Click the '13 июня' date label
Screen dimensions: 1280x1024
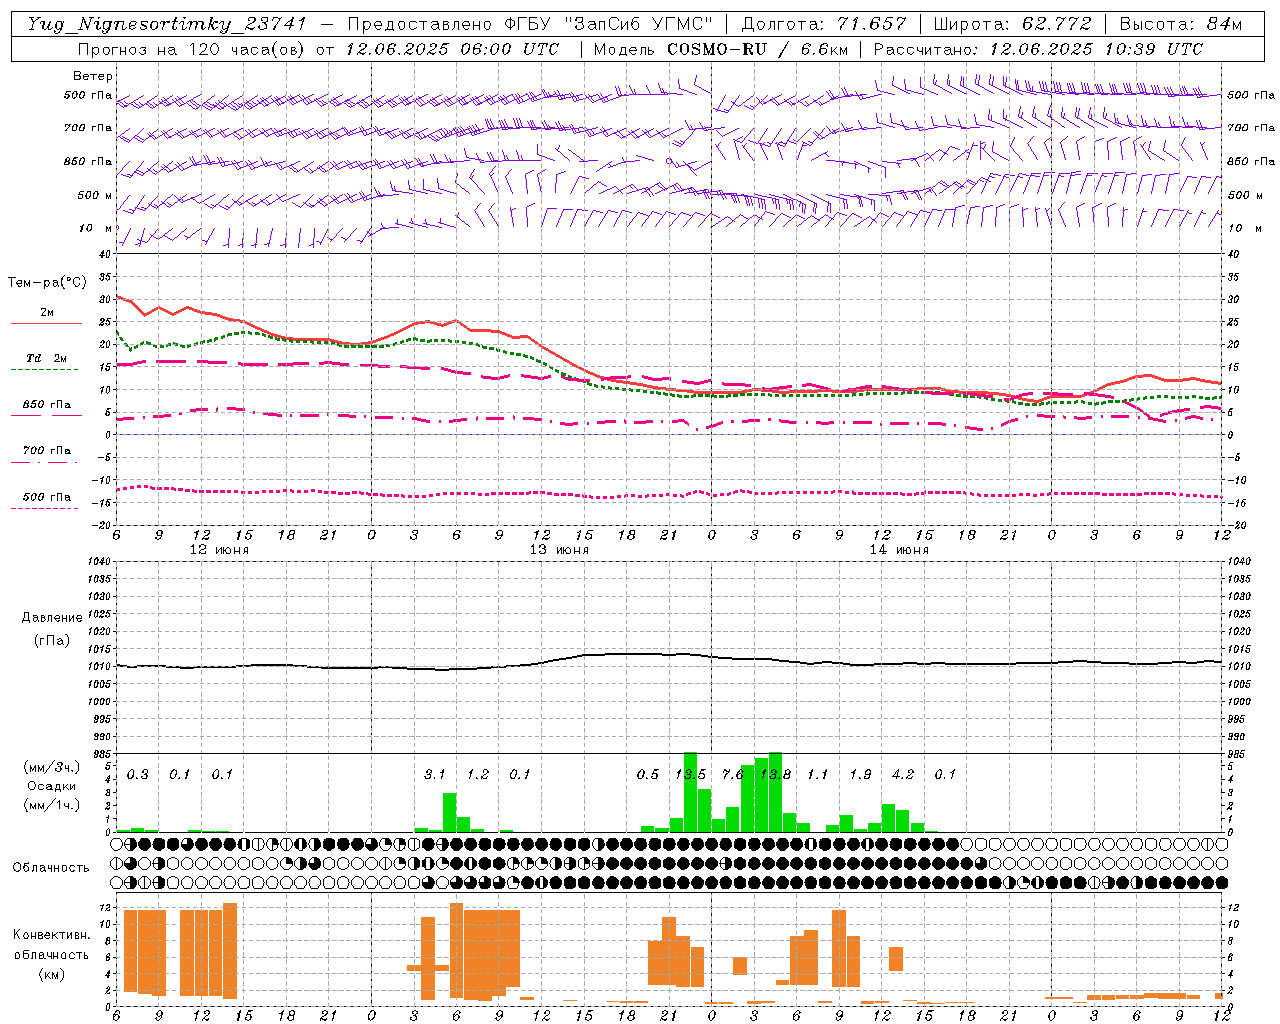(x=559, y=550)
